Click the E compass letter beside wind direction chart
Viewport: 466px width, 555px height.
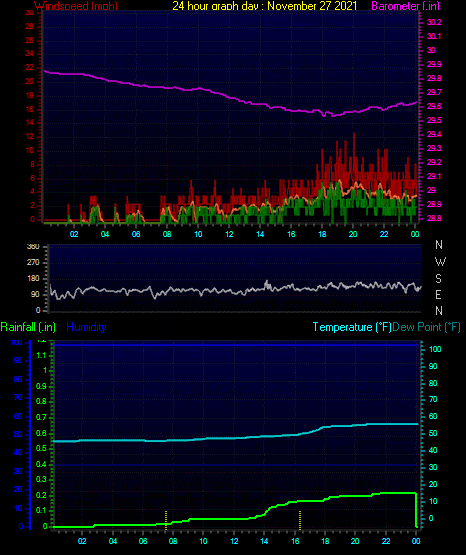(x=438, y=294)
